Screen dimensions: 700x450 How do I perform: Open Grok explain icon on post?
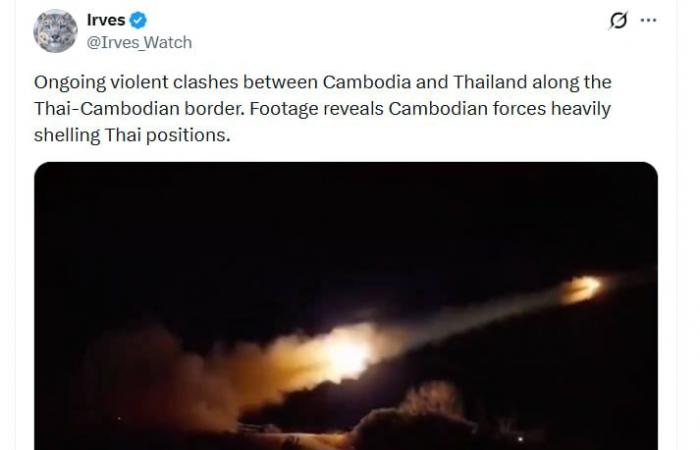tap(618, 20)
